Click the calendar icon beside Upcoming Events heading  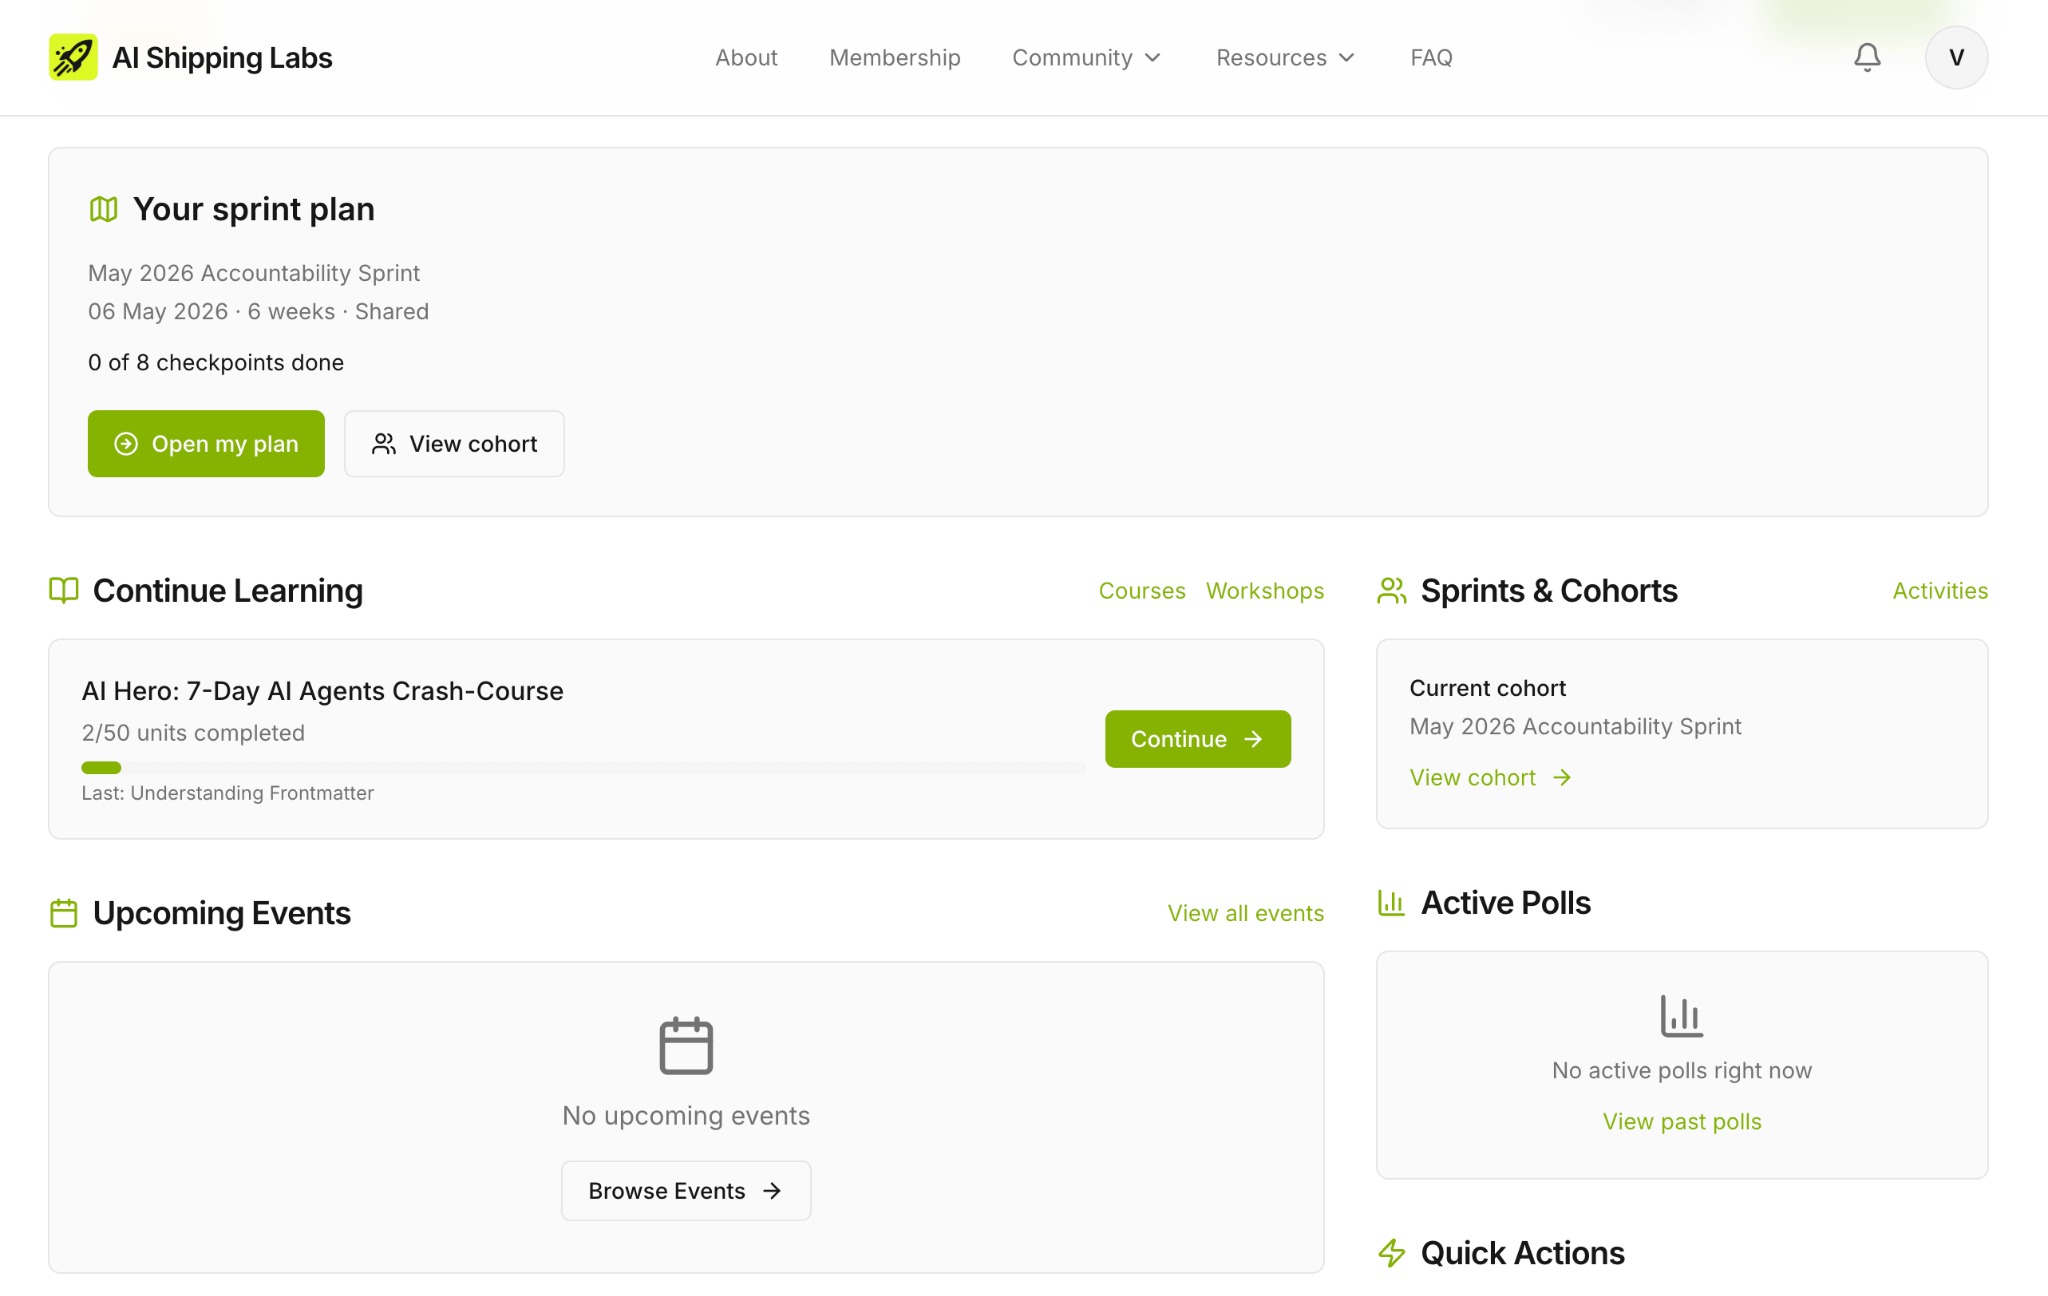(x=64, y=913)
